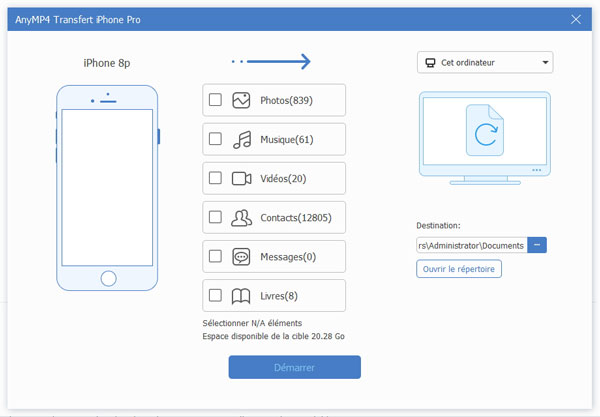Screen dimensions: 600x417
Task: Click the Vidéos camera icon
Action: (x=241, y=178)
